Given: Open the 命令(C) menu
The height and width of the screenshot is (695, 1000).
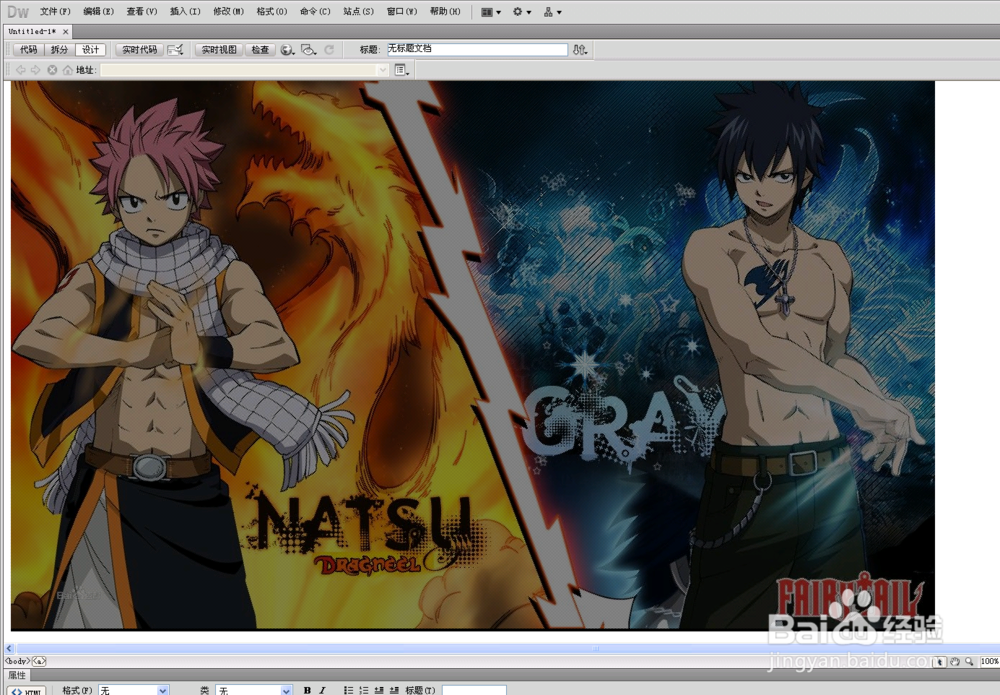Looking at the screenshot, I should coord(316,11).
